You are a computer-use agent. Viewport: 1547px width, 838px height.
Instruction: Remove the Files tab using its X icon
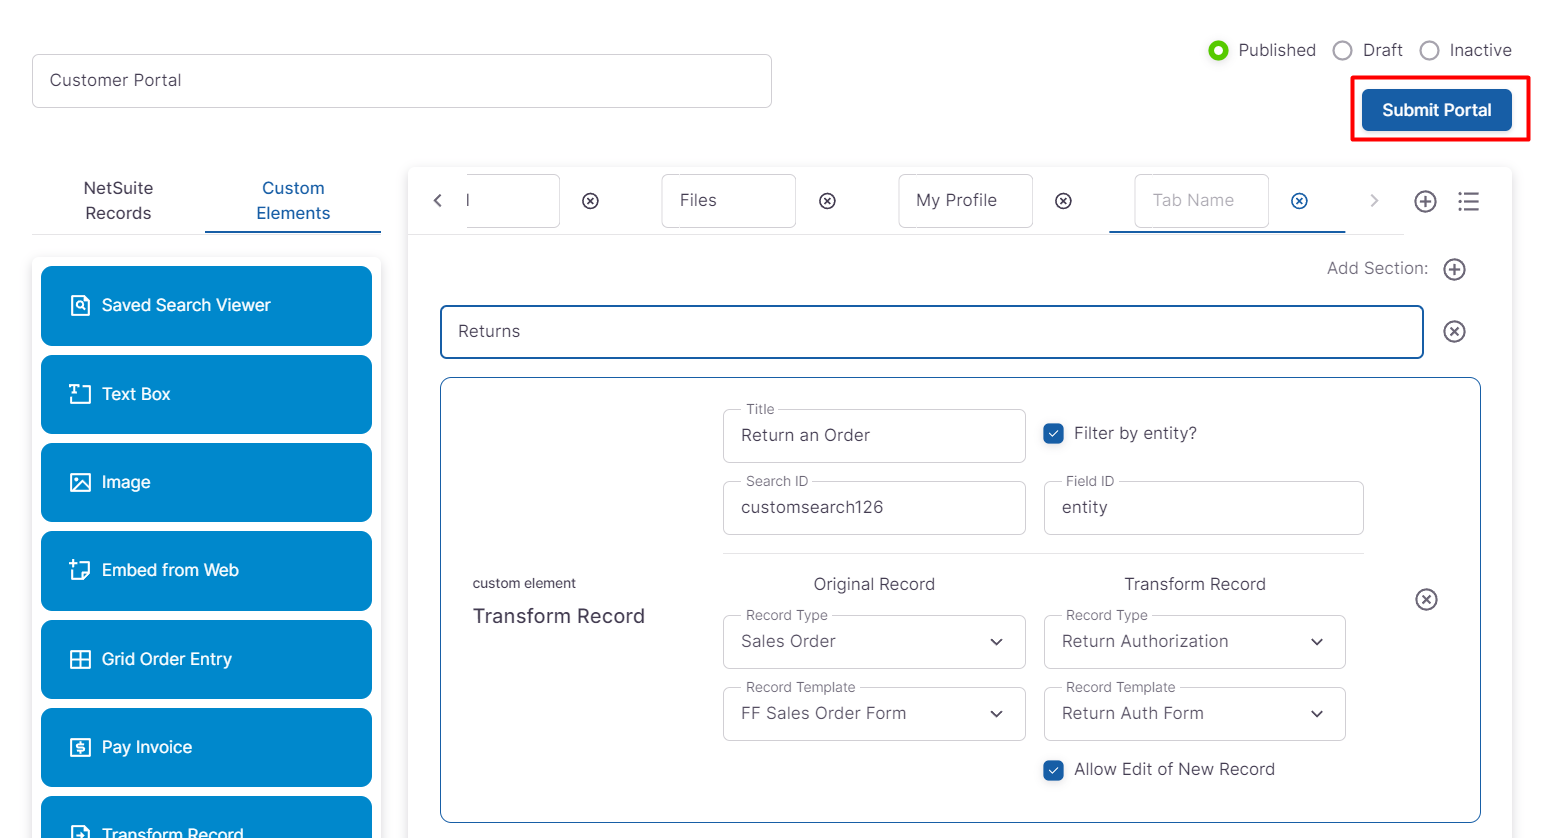coord(827,201)
